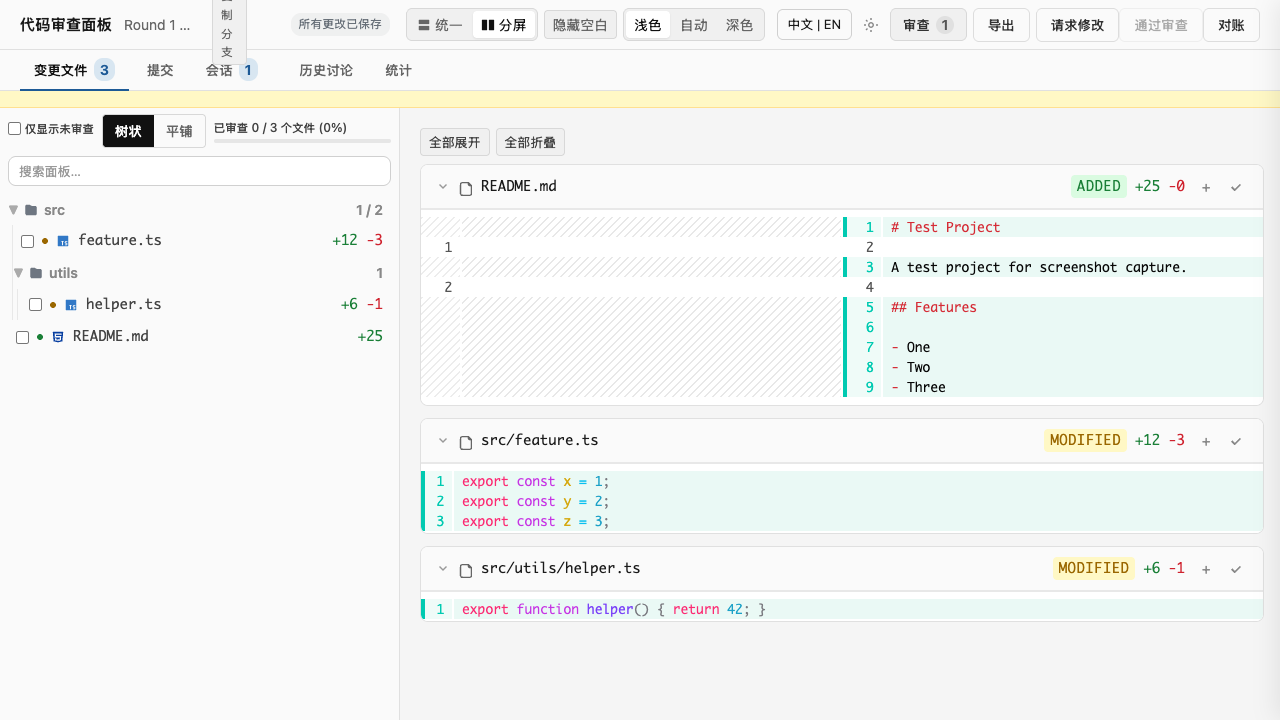Click 全部展开 expand all button
The height and width of the screenshot is (720, 1280).
coord(455,142)
